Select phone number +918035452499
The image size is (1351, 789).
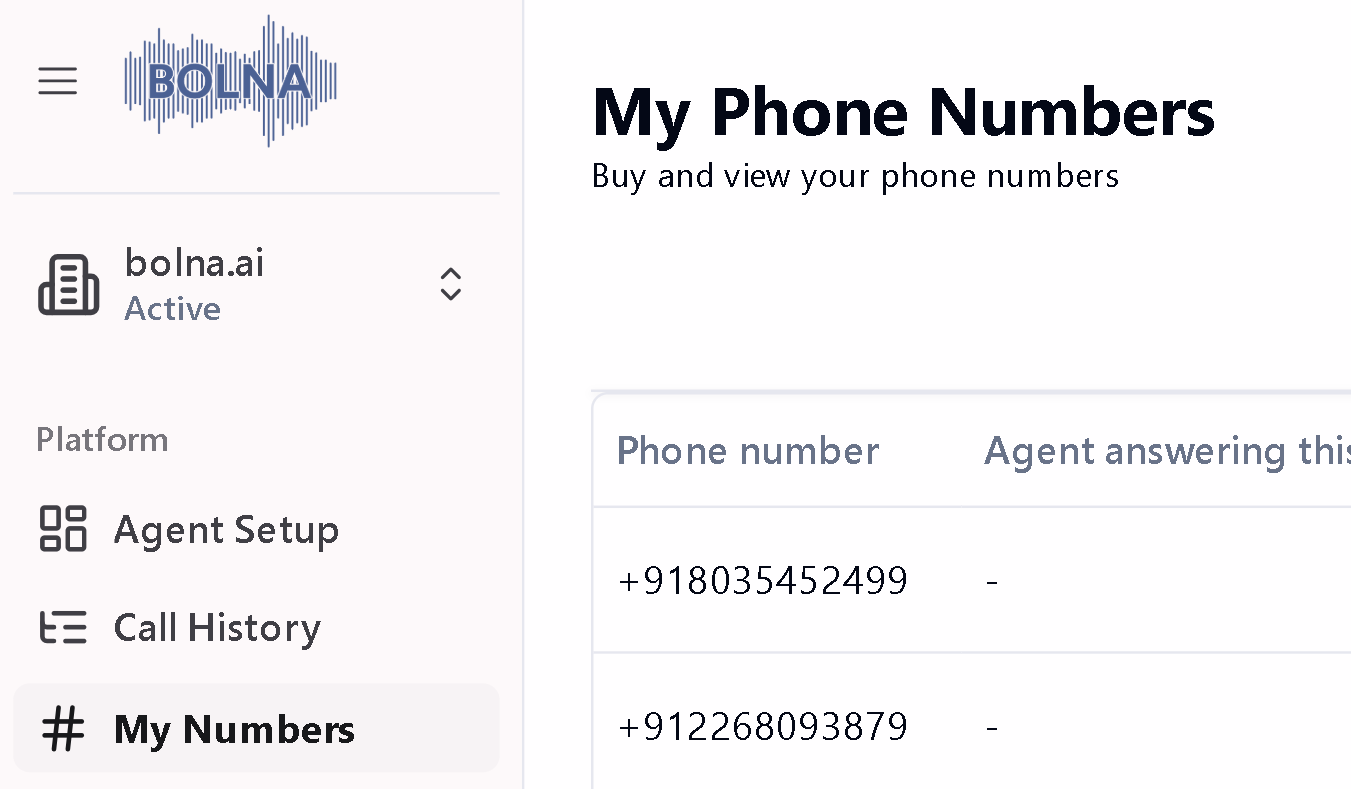tap(763, 580)
